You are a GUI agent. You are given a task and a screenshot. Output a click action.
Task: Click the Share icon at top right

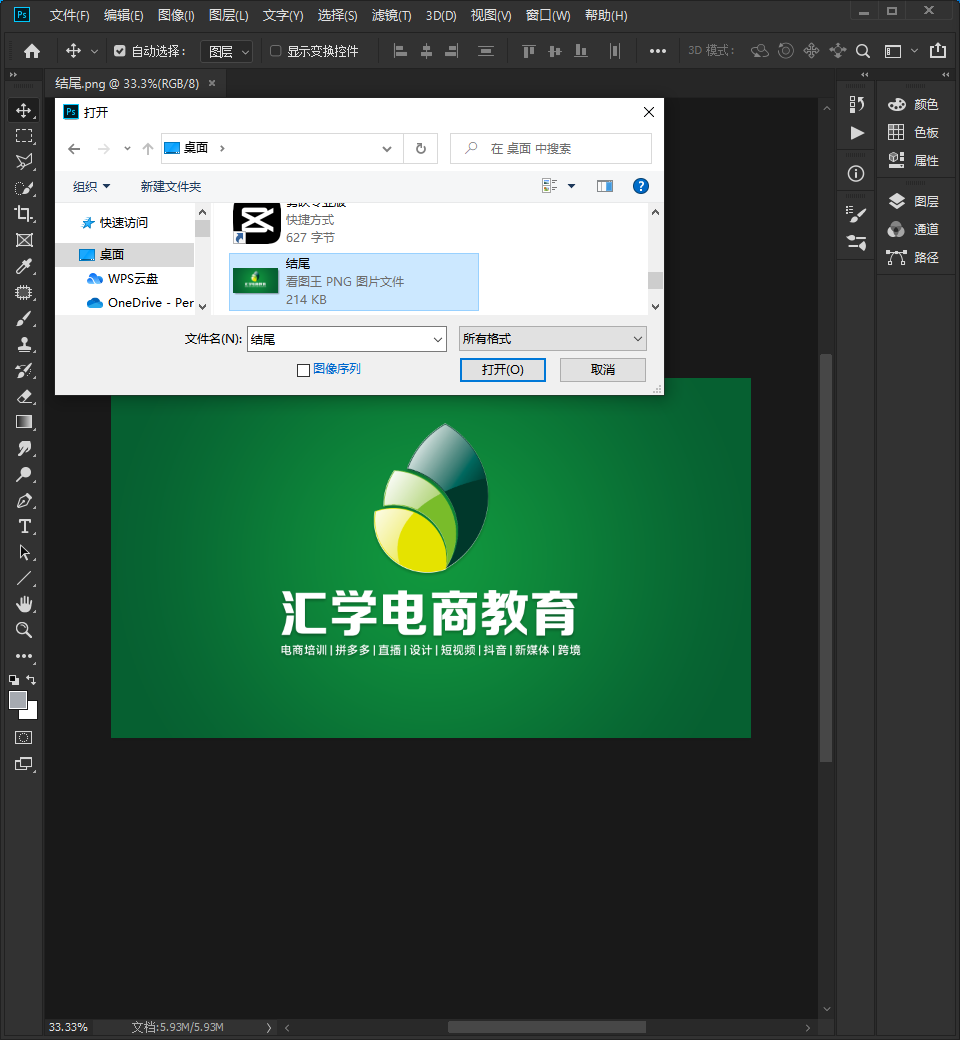pyautogui.click(x=937, y=50)
